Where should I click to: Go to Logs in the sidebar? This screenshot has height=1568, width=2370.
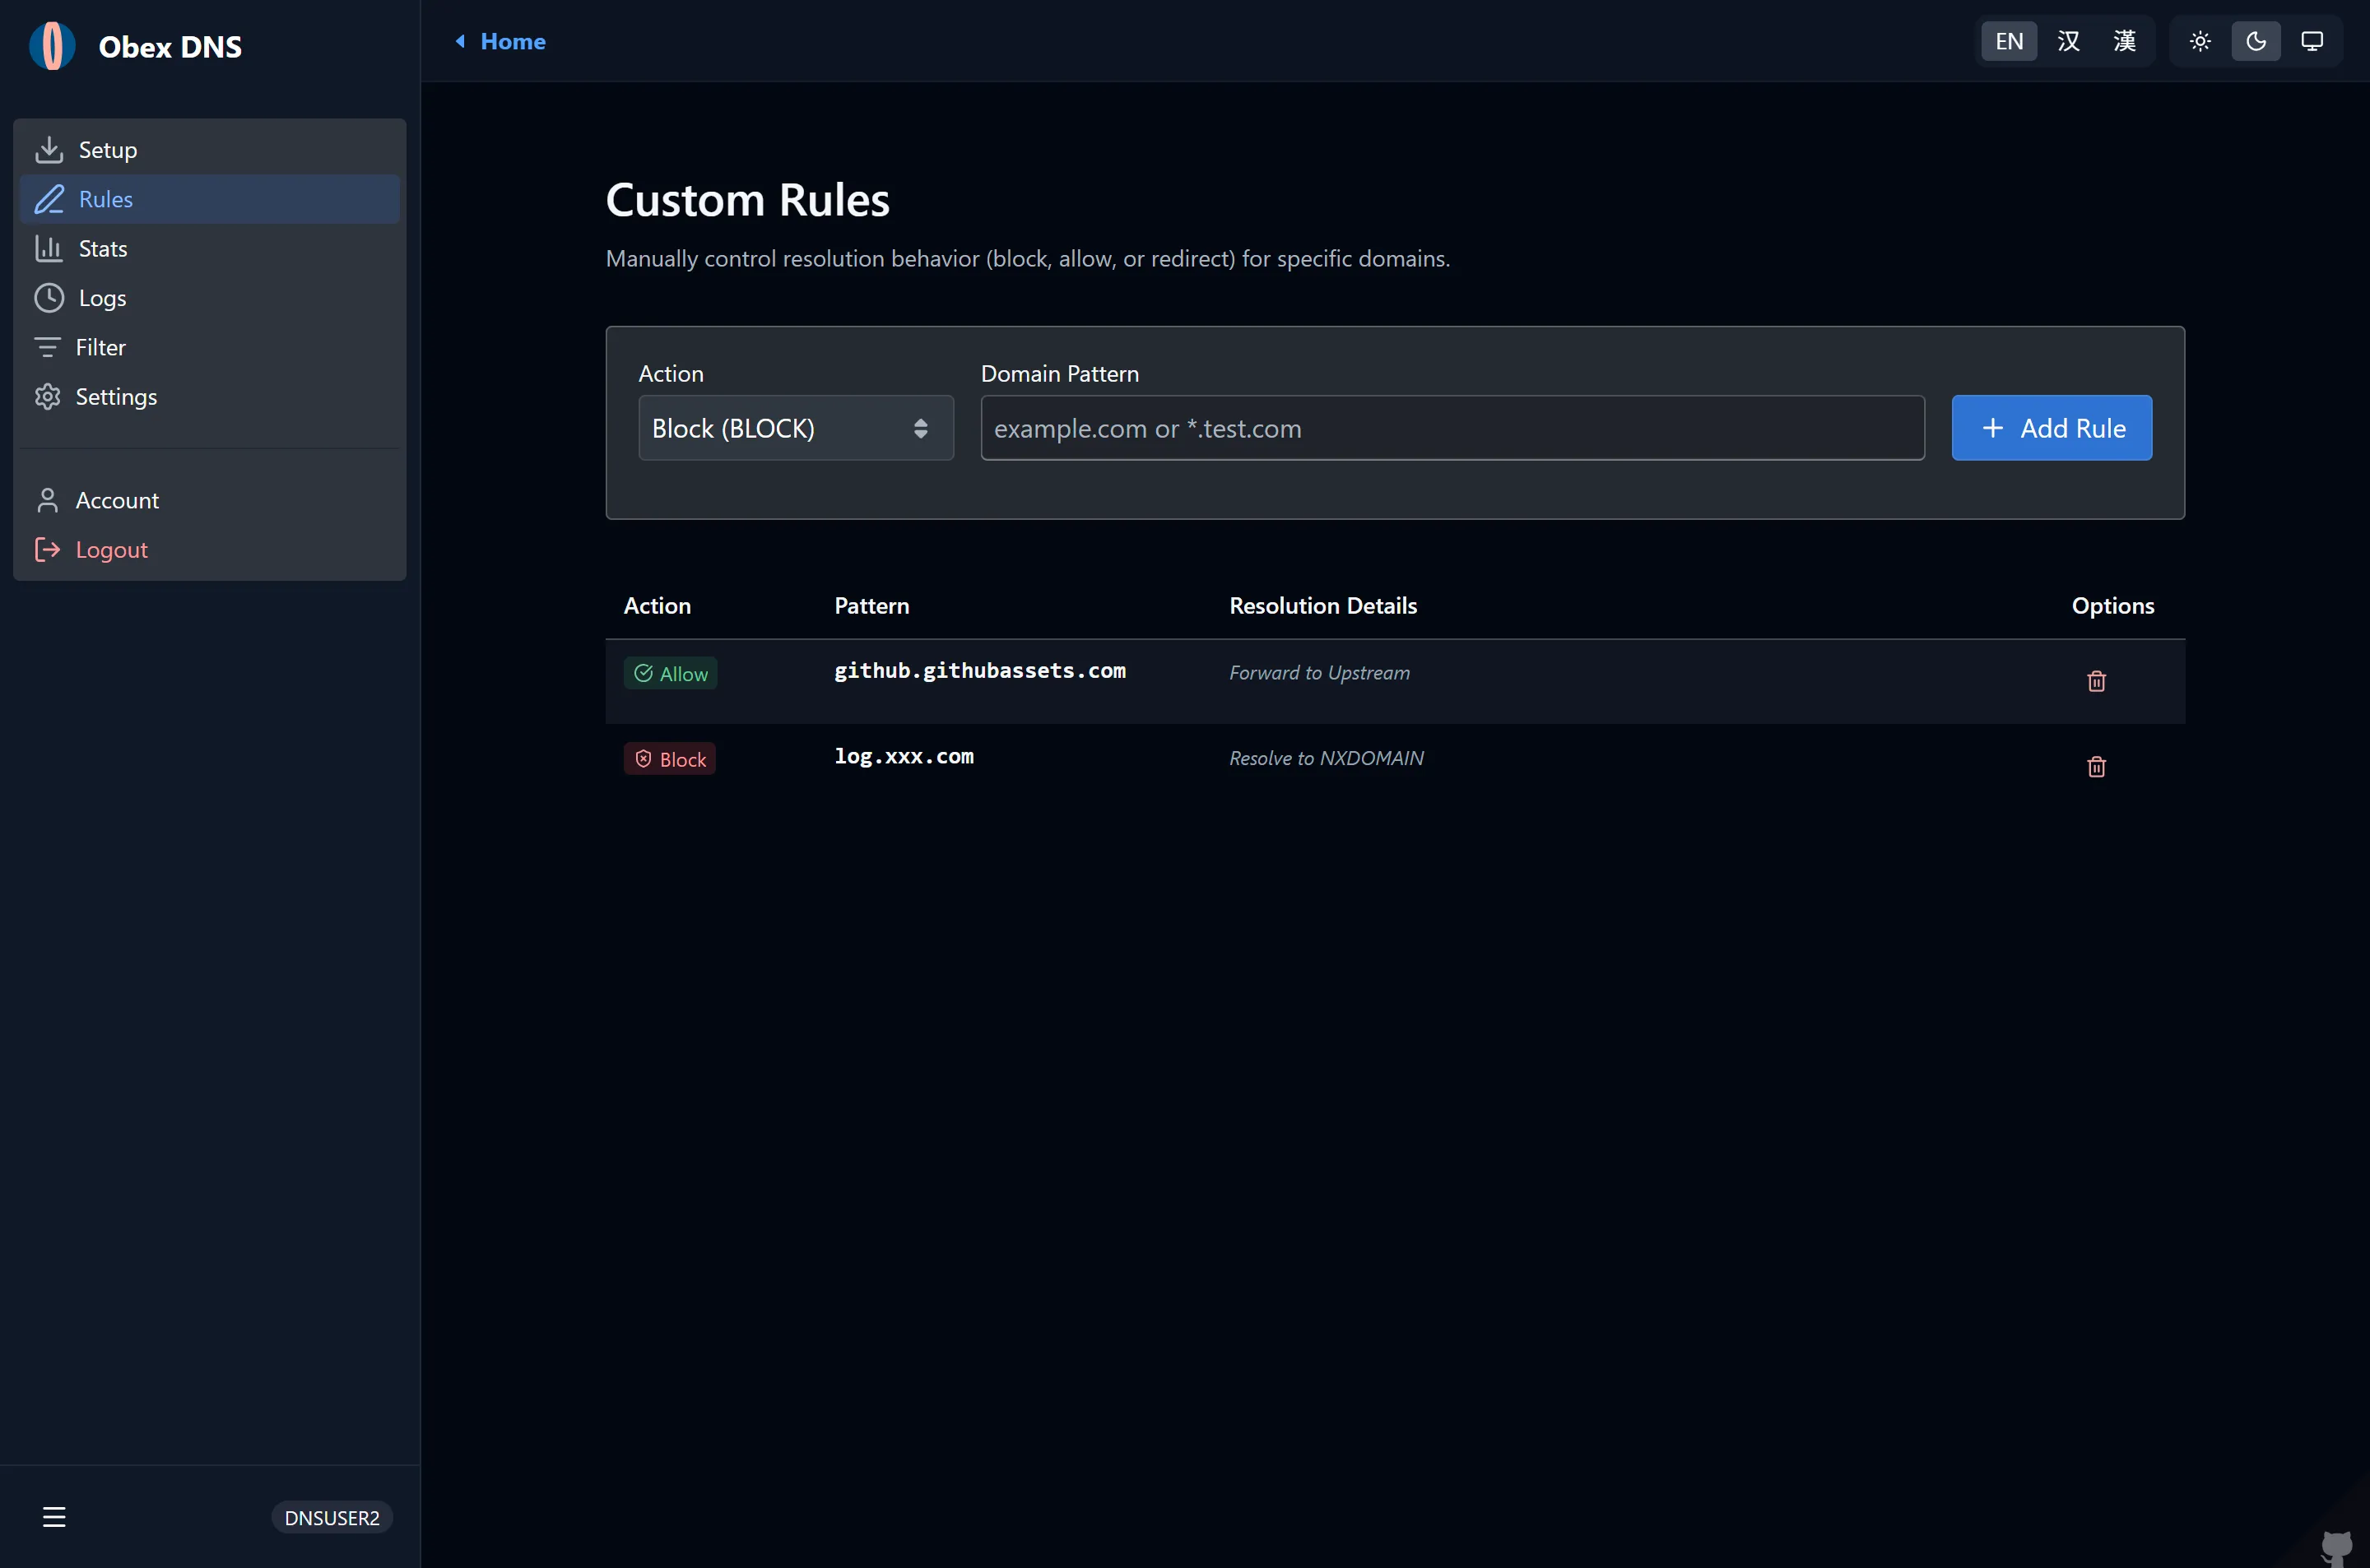click(x=209, y=298)
